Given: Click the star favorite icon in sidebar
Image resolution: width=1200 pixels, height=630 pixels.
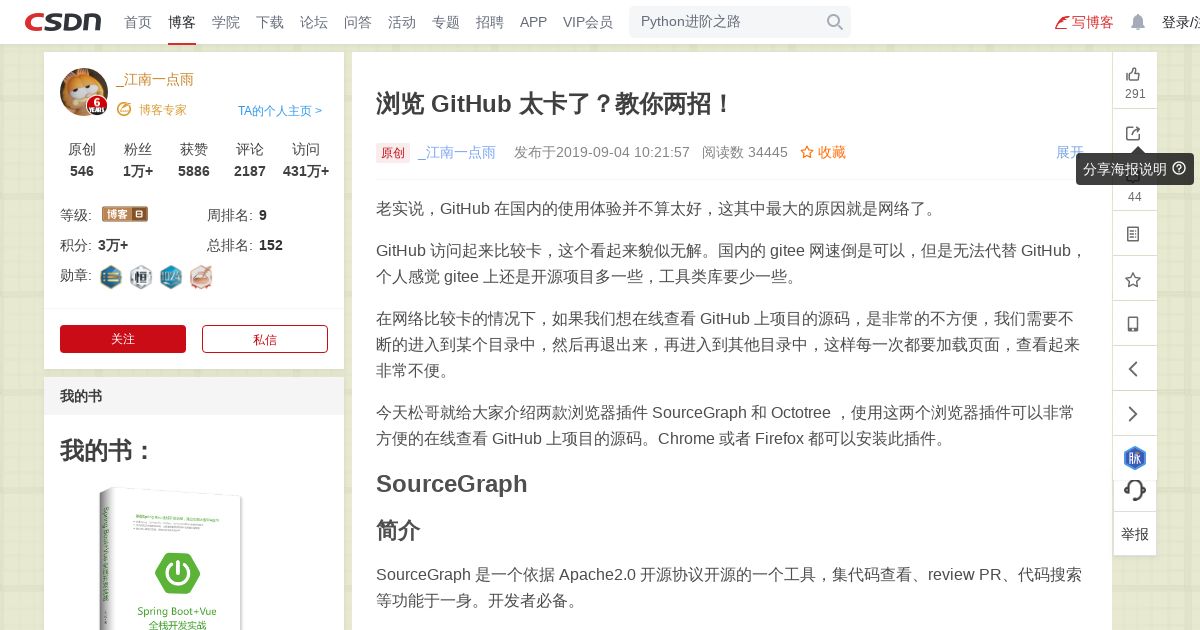Looking at the screenshot, I should [x=1133, y=279].
